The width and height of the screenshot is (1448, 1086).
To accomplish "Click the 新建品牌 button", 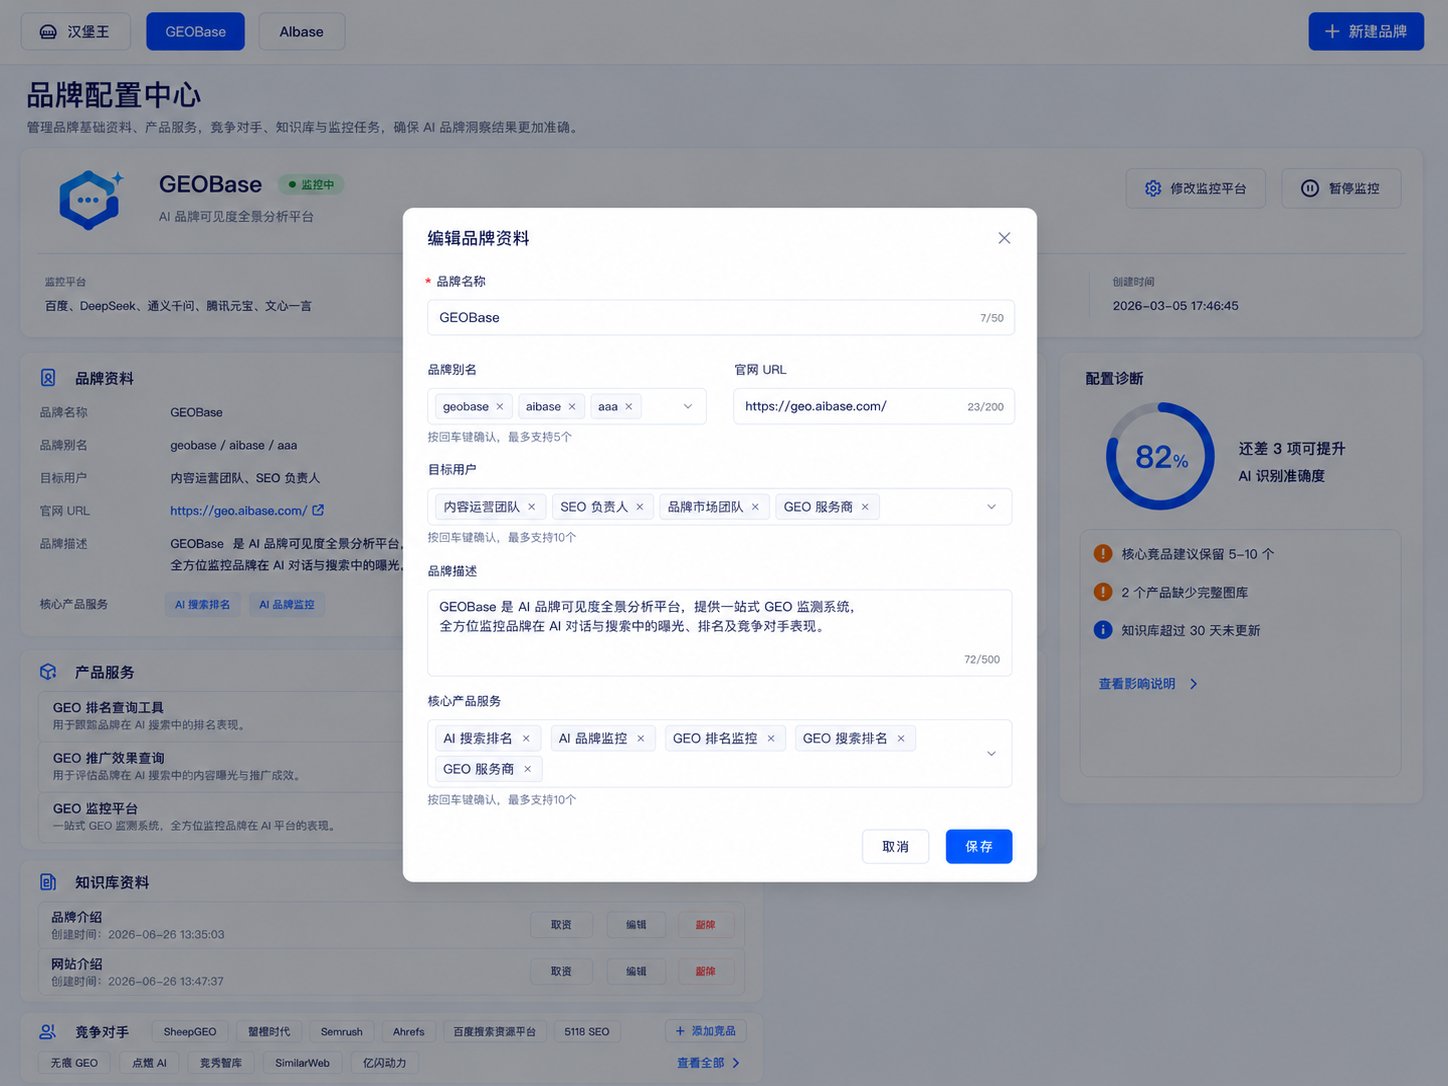I will (1366, 32).
